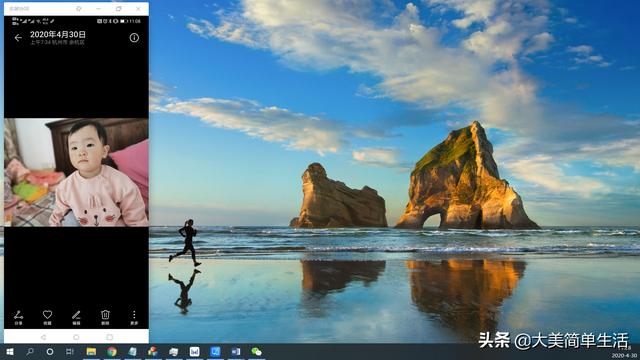Open photo info via the circled i icon
Image resolution: width=640 pixels, height=360 pixels.
pos(134,38)
